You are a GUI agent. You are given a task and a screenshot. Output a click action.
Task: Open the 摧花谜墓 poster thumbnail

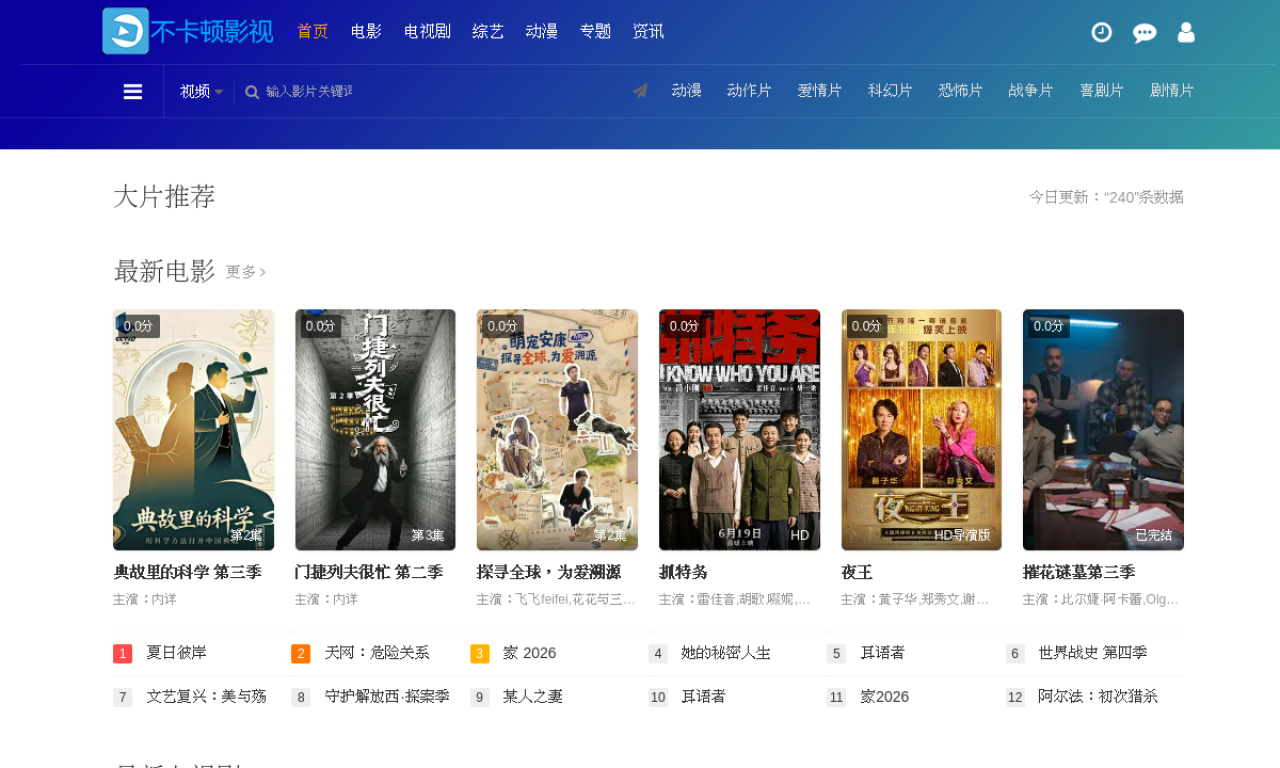tap(1103, 430)
